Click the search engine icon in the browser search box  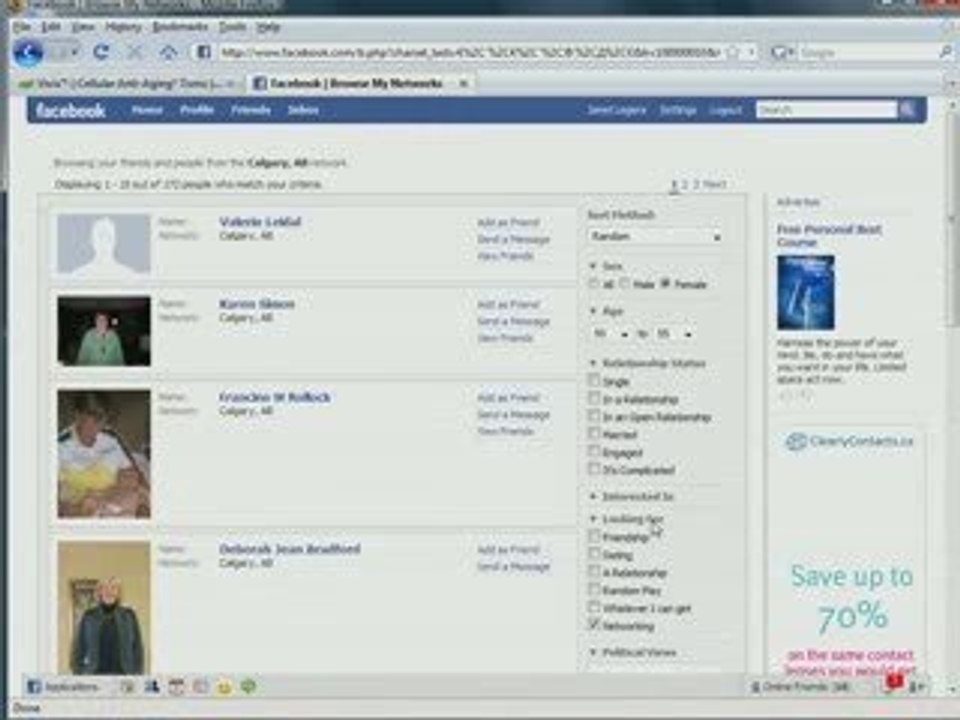[781, 53]
